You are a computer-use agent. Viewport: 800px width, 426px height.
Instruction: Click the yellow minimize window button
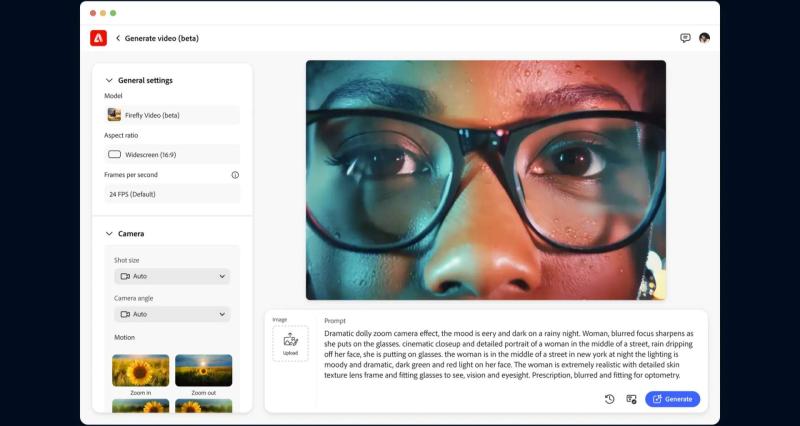103,13
